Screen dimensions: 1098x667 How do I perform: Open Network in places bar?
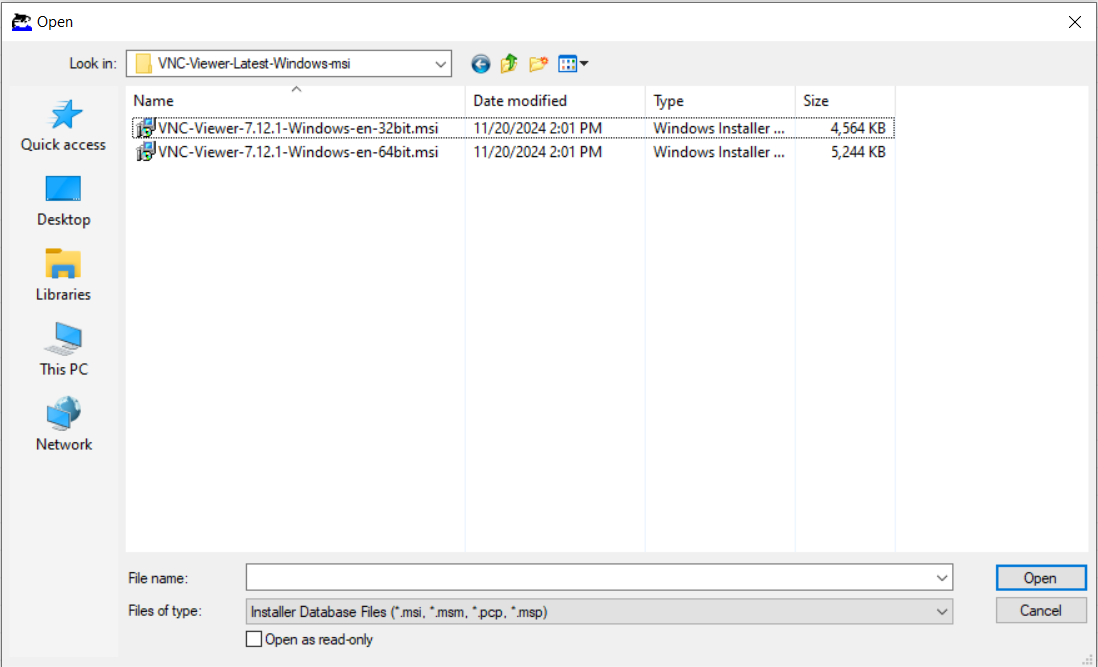click(63, 425)
